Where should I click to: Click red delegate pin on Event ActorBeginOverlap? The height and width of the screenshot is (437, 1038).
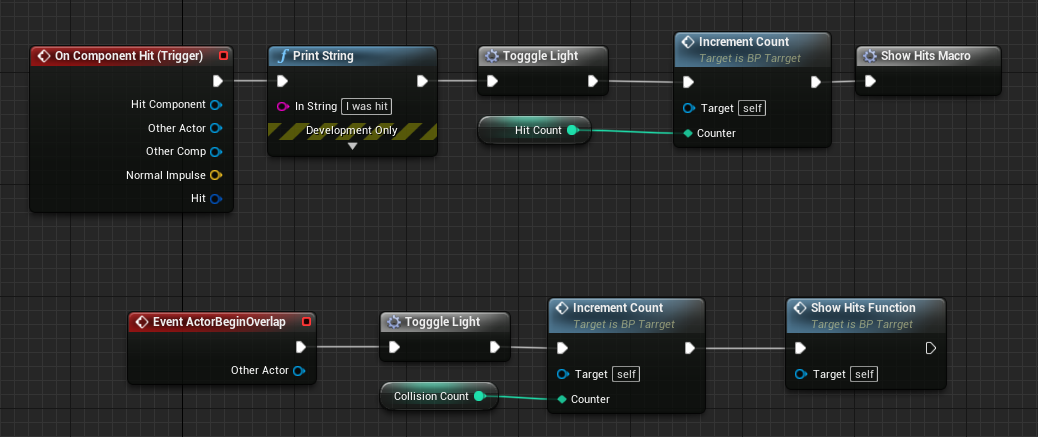[307, 322]
